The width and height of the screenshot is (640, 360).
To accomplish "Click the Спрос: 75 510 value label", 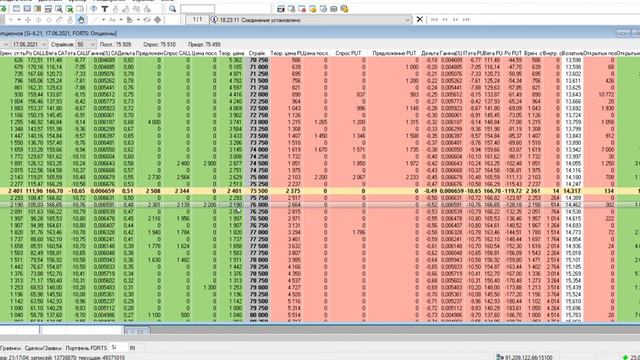I will (x=159, y=44).
